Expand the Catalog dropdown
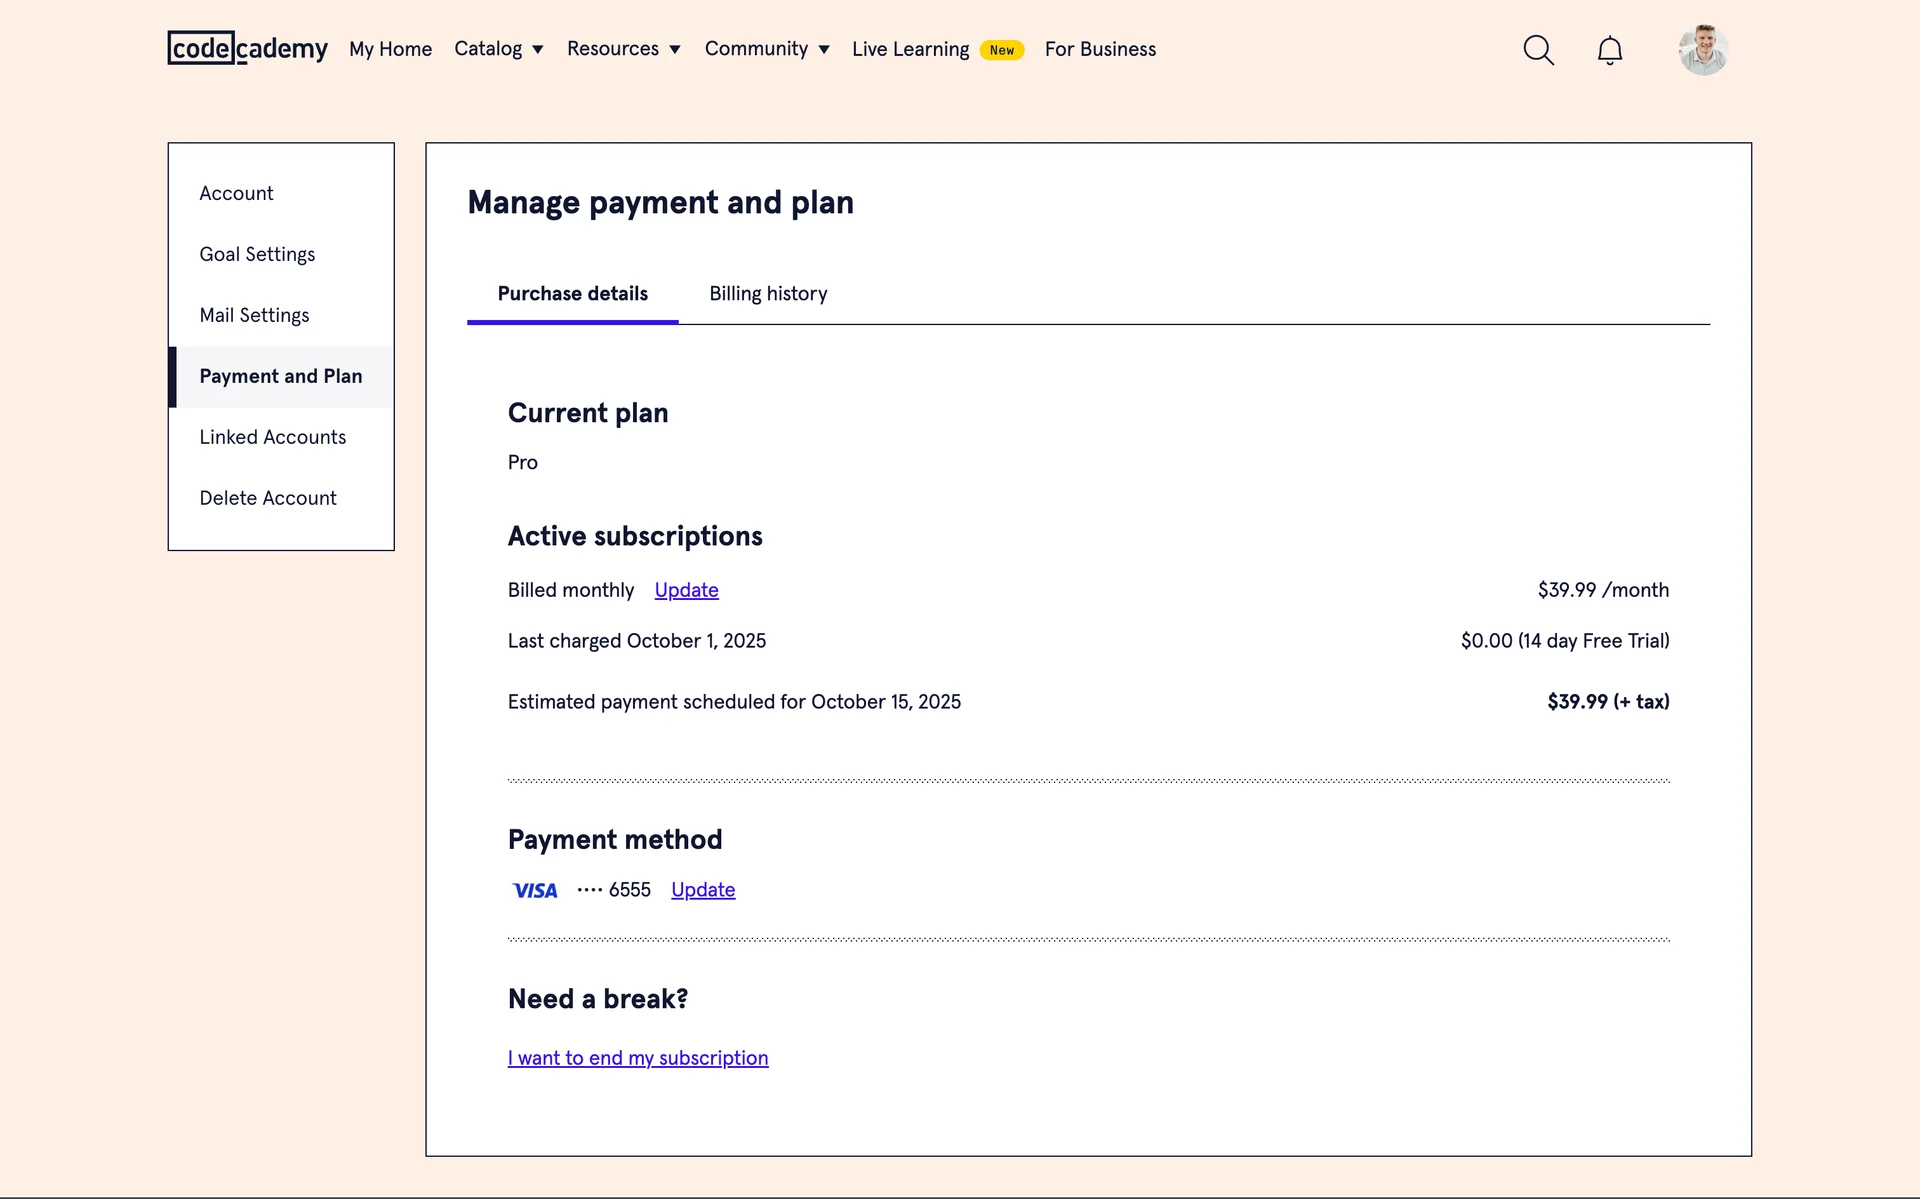Viewport: 1920px width, 1200px height. 498,49
